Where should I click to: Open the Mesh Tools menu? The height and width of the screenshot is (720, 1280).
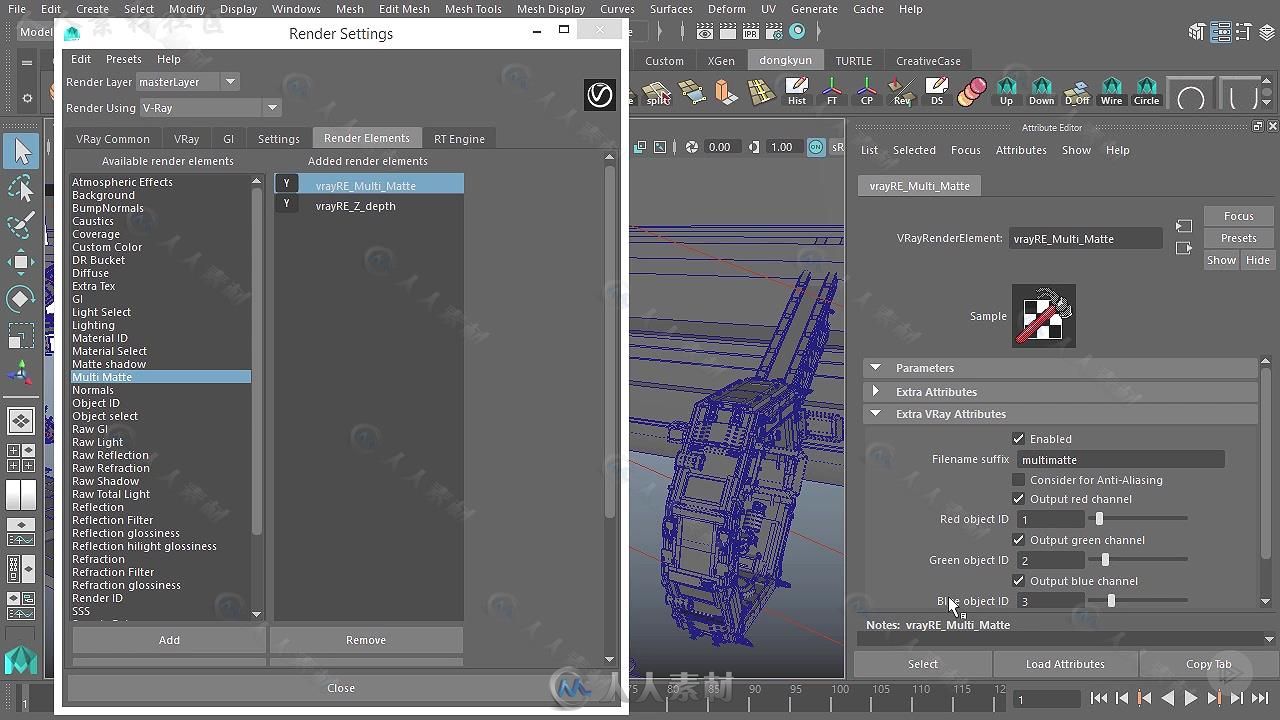473,9
